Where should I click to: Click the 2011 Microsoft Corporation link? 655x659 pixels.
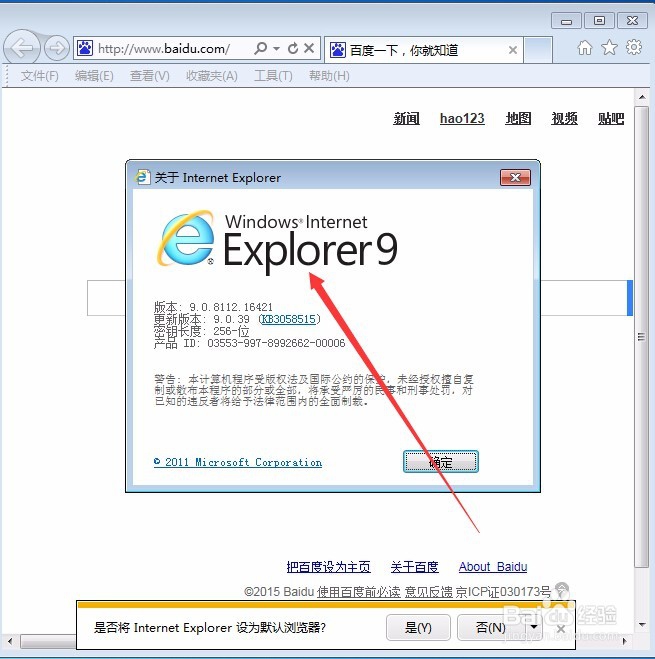click(238, 462)
